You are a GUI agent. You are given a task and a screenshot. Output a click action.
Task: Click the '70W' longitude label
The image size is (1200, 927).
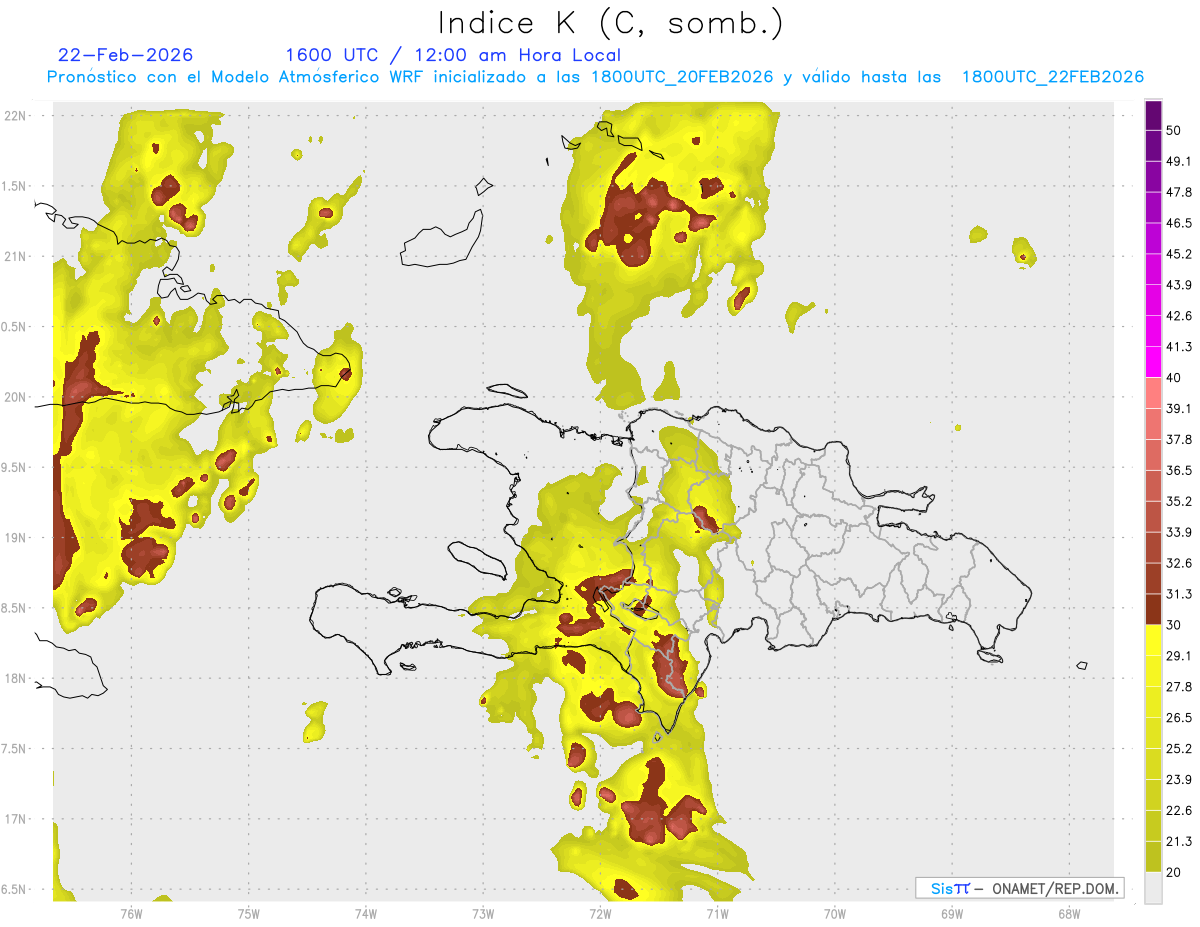click(835, 913)
